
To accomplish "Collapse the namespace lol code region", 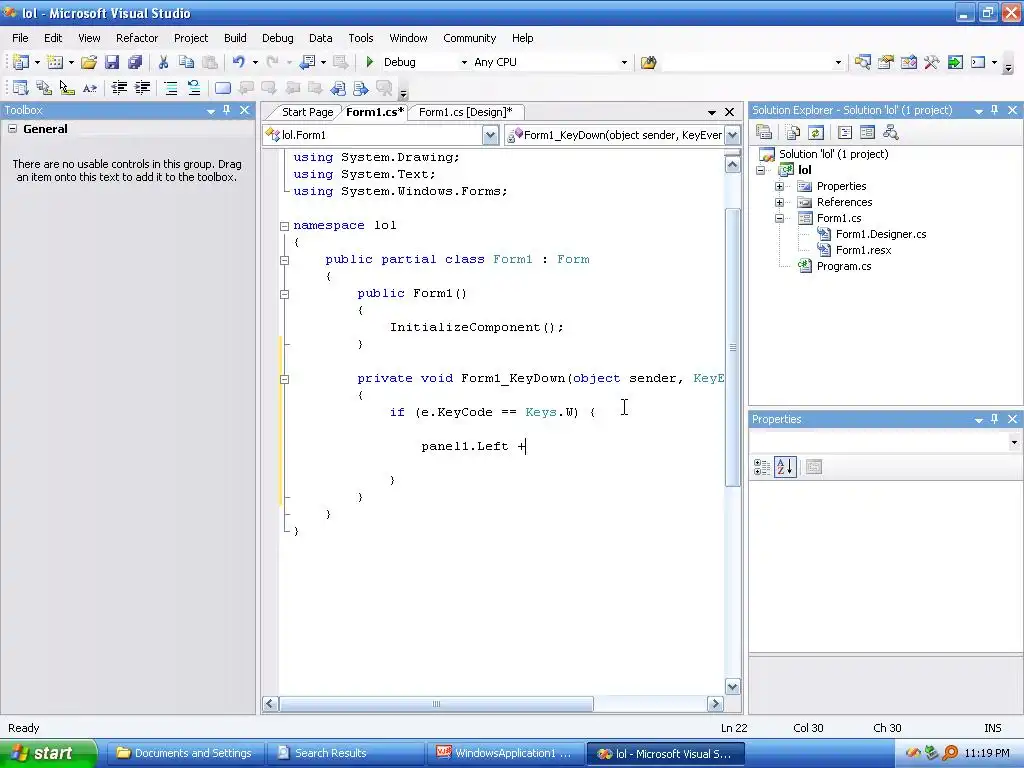I will pos(284,226).
